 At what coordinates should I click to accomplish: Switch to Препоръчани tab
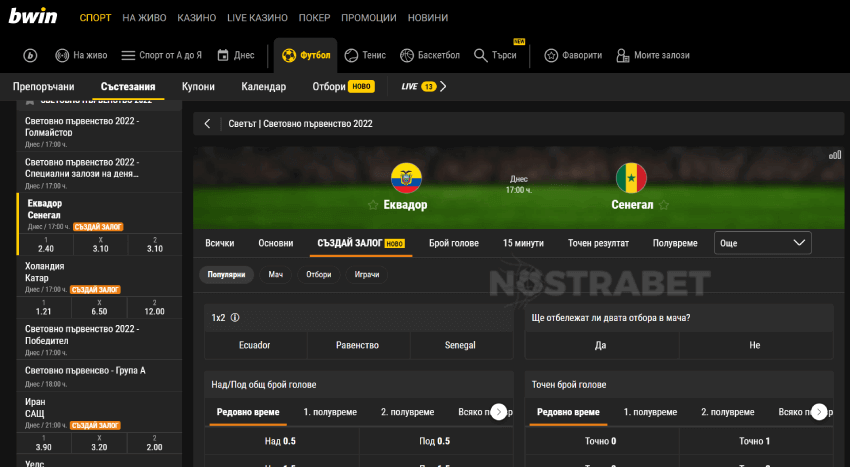(x=43, y=87)
